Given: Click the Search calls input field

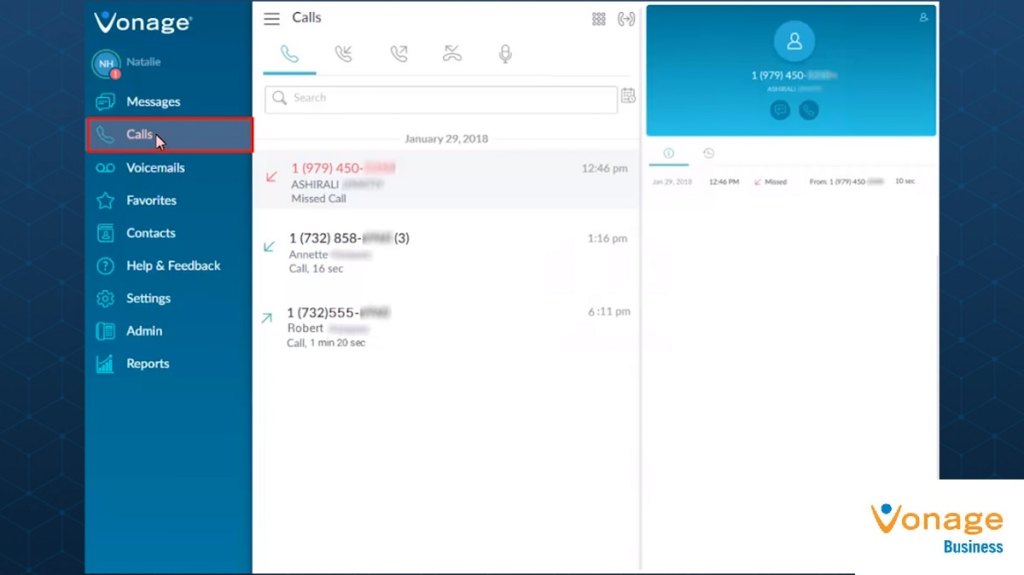Looking at the screenshot, I should 440,98.
